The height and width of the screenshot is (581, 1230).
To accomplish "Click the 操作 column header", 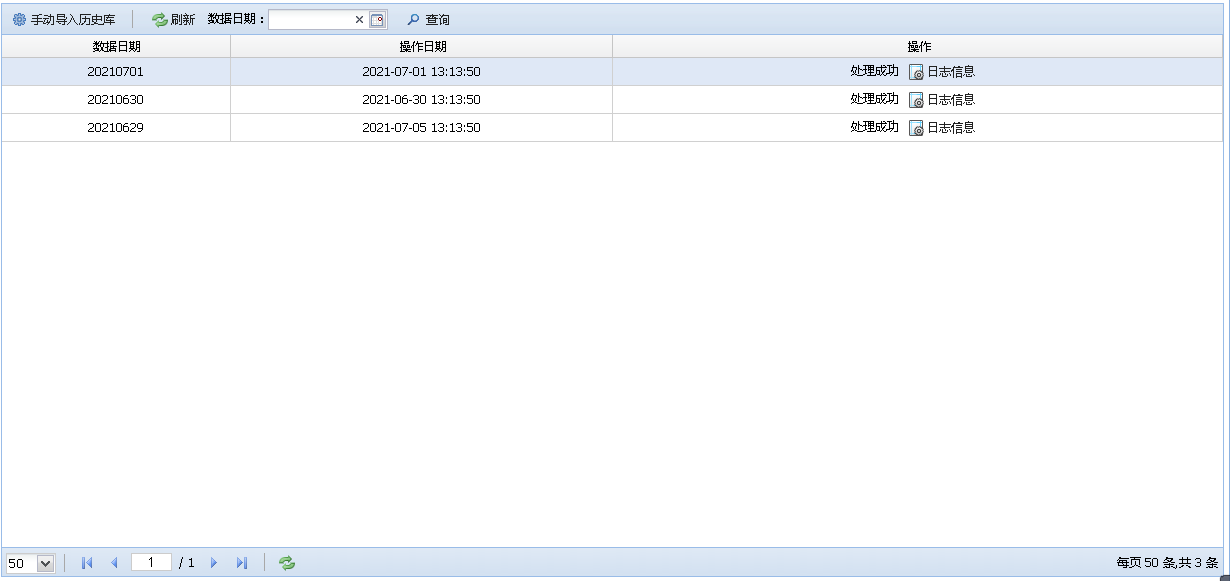I will tap(918, 47).
